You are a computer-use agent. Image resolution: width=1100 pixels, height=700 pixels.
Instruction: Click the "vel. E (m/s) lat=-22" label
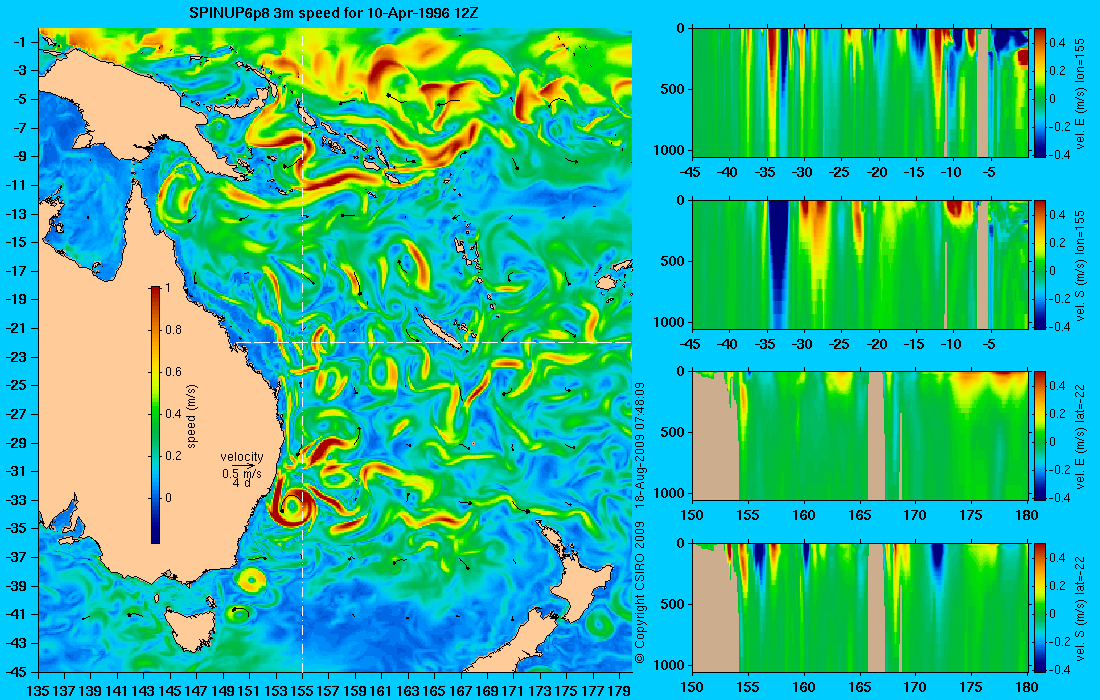tap(1081, 436)
